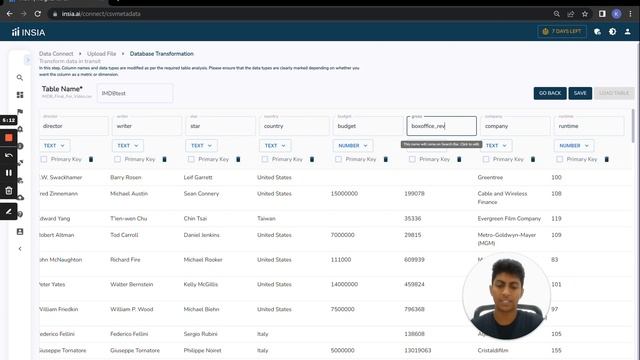Check Primary Key for country column

pos(265,159)
